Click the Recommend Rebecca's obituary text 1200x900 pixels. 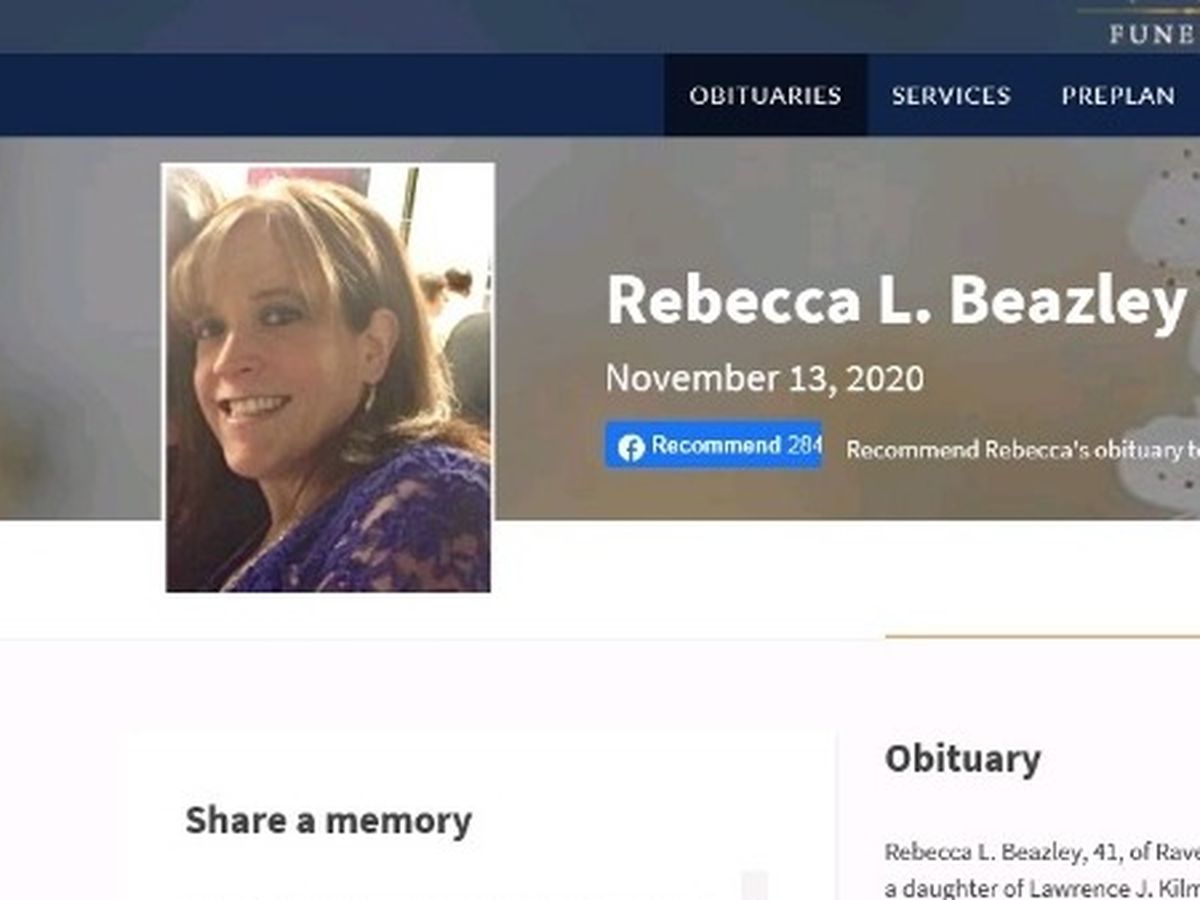(1022, 449)
